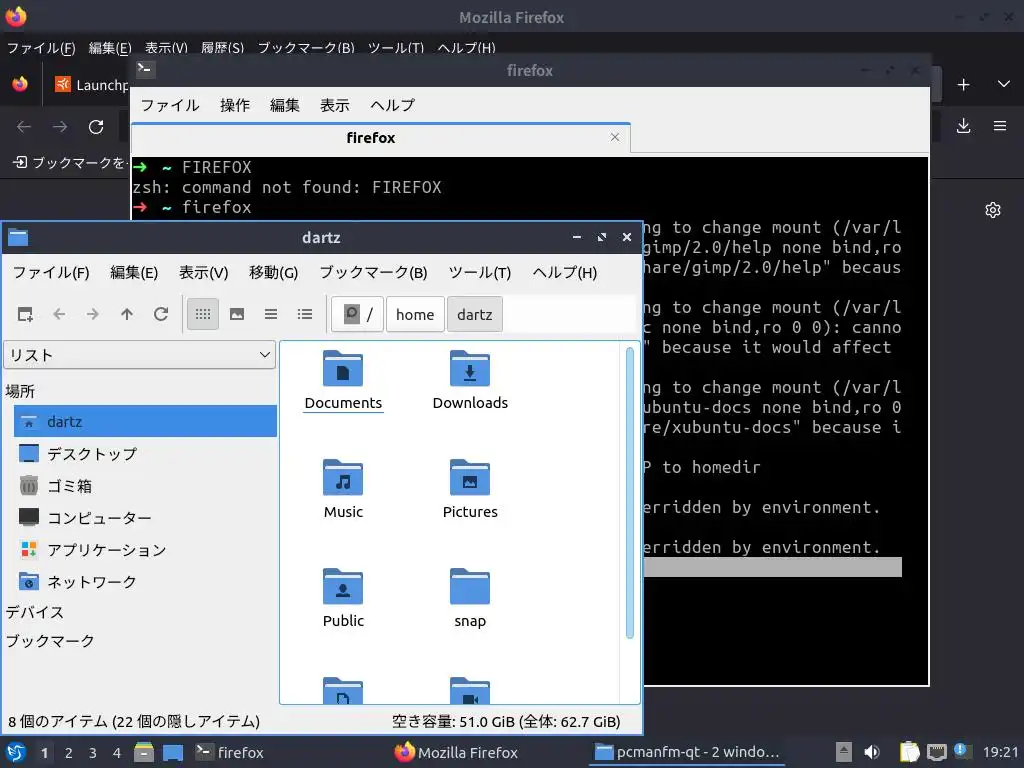Reload the dartz folder view
This screenshot has height=768, width=1024.
click(x=161, y=314)
